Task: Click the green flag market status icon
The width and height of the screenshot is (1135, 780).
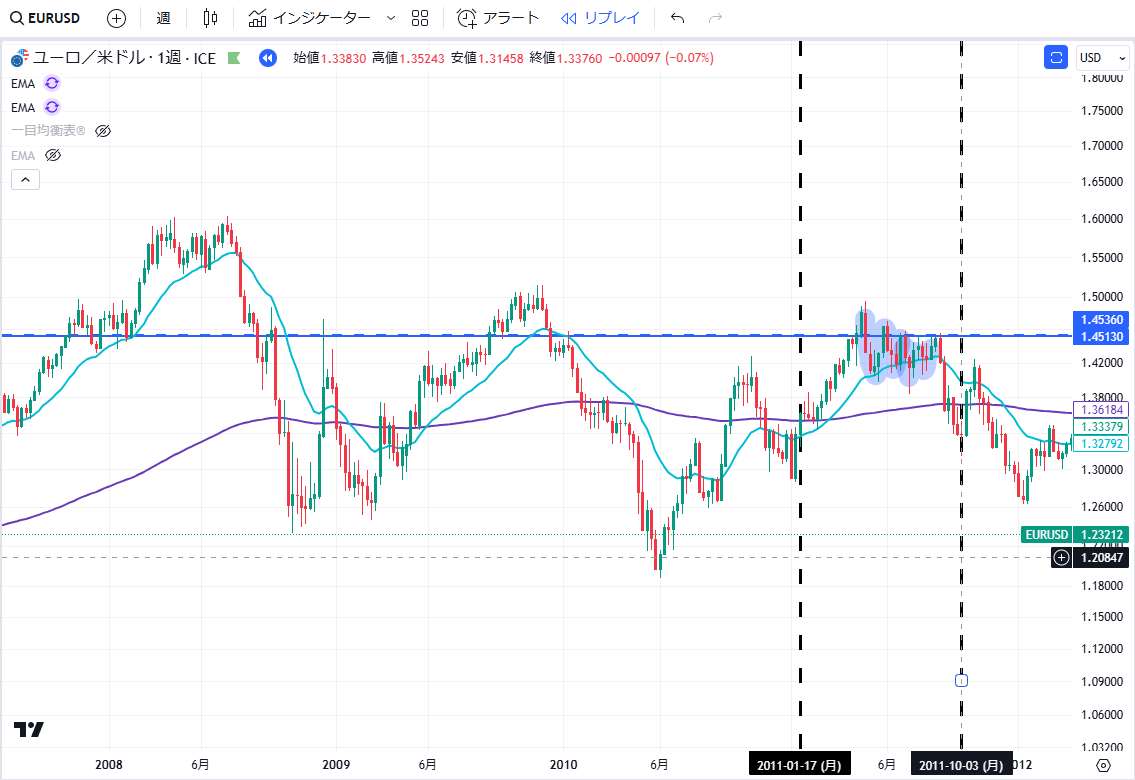Action: coord(234,58)
